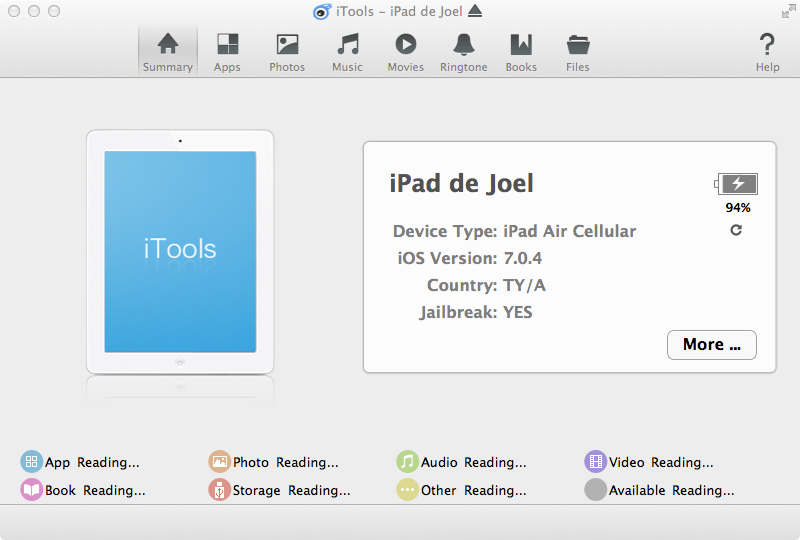This screenshot has width=800, height=540.
Task: Click Country: TY/A line
Action: point(486,285)
